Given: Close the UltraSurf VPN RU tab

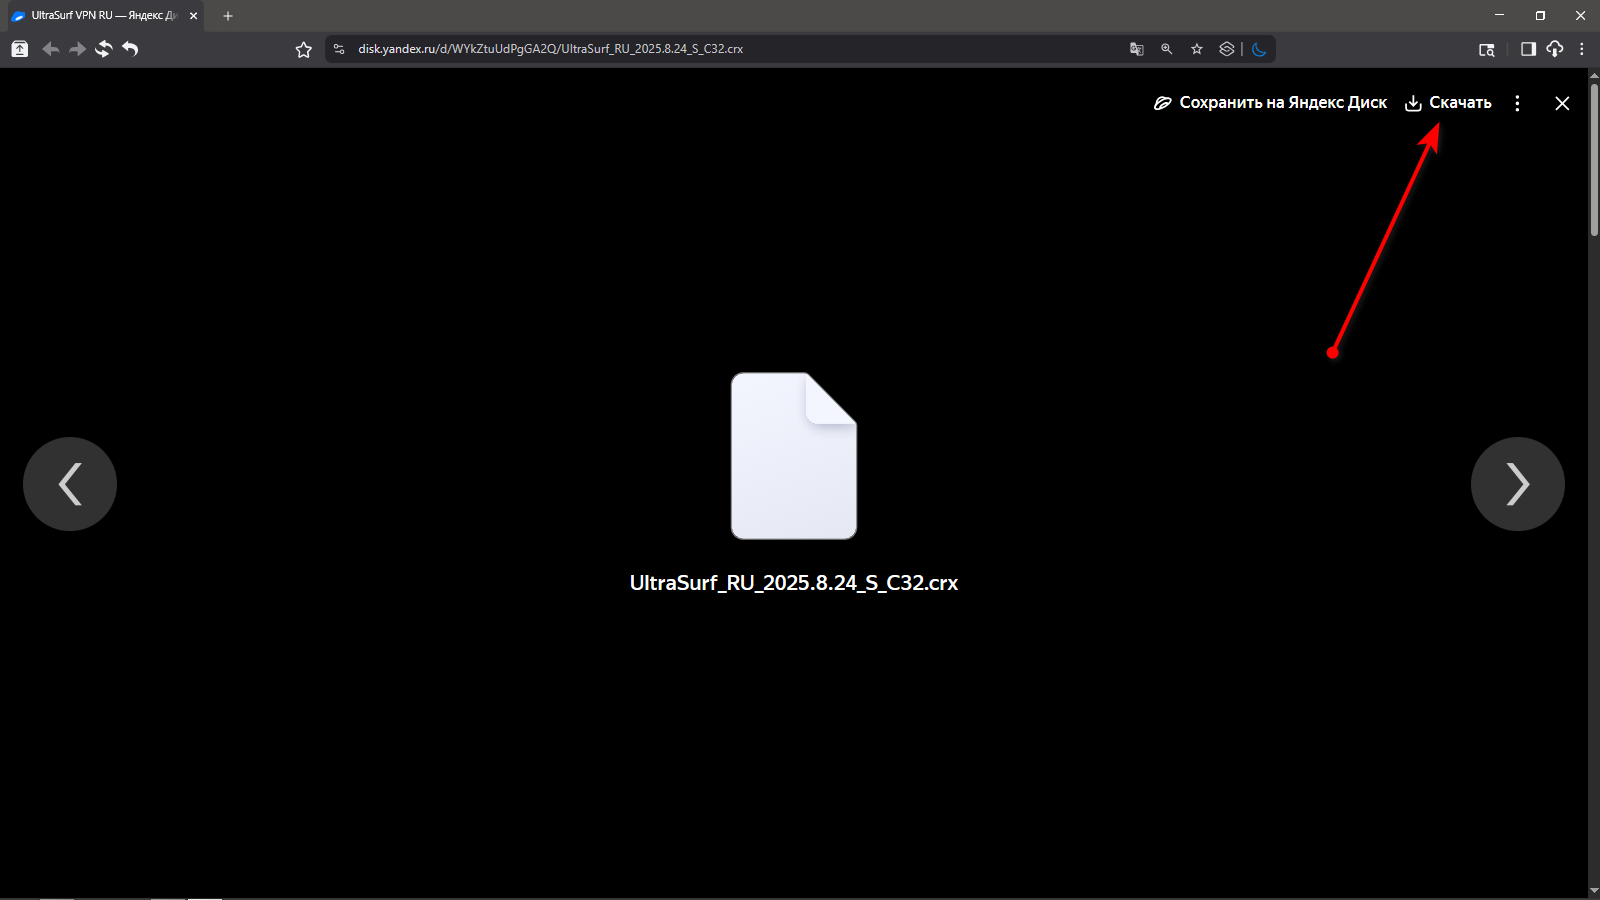Looking at the screenshot, I should [x=193, y=16].
